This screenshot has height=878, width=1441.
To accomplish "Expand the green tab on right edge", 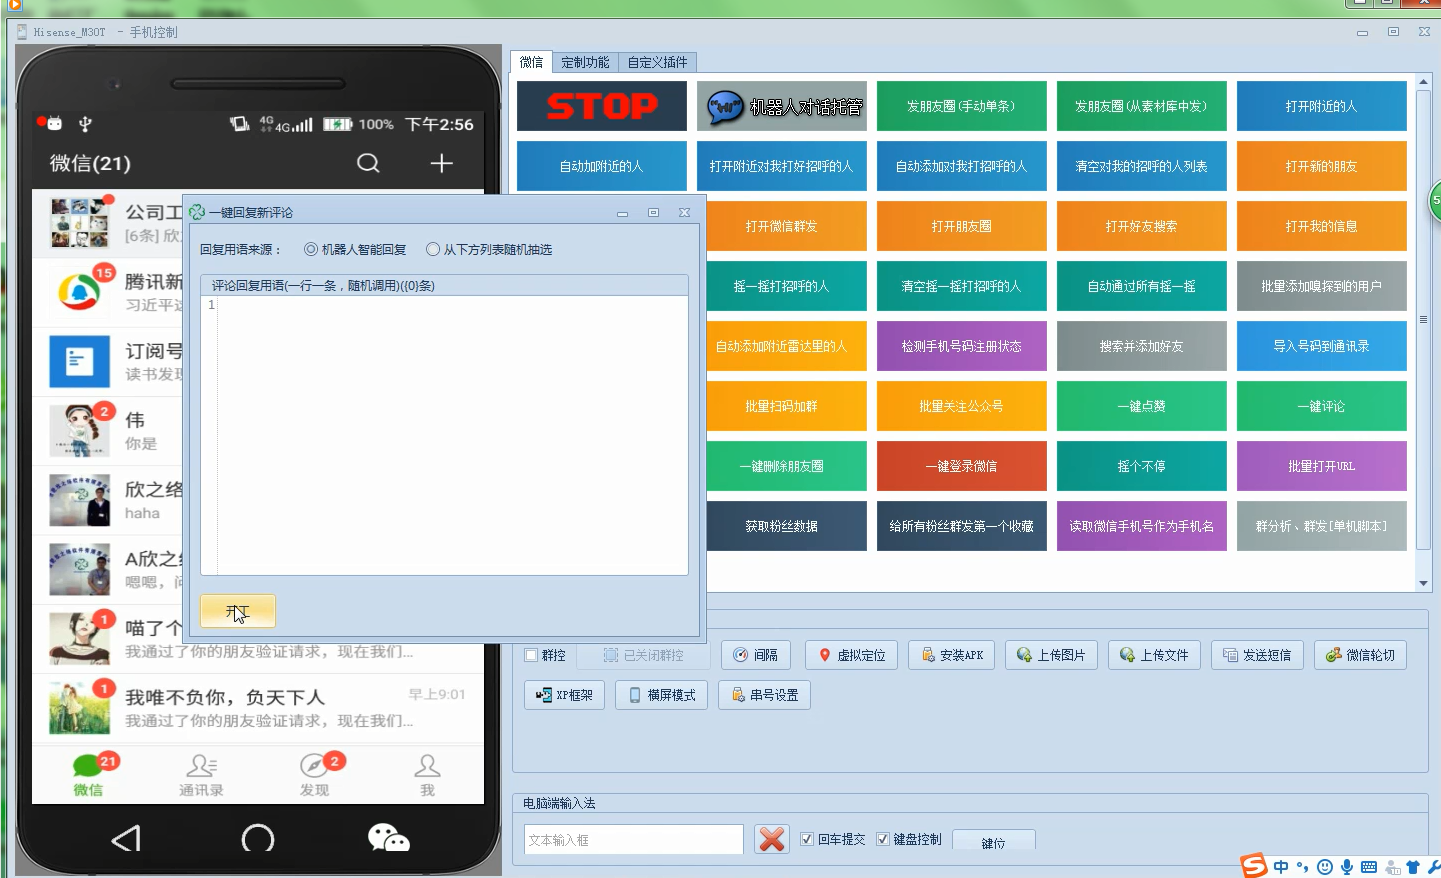I will [1437, 201].
